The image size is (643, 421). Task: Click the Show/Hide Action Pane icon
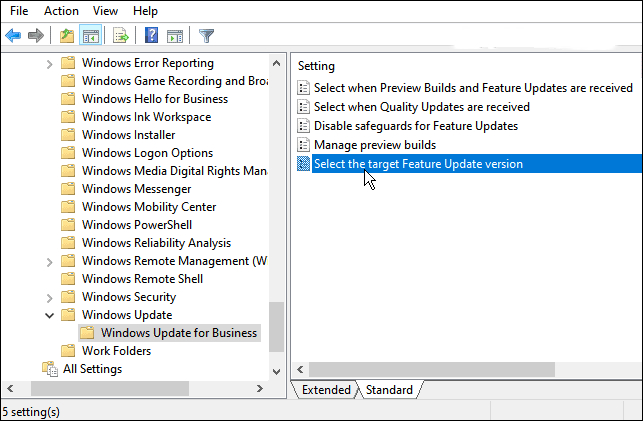tap(174, 36)
